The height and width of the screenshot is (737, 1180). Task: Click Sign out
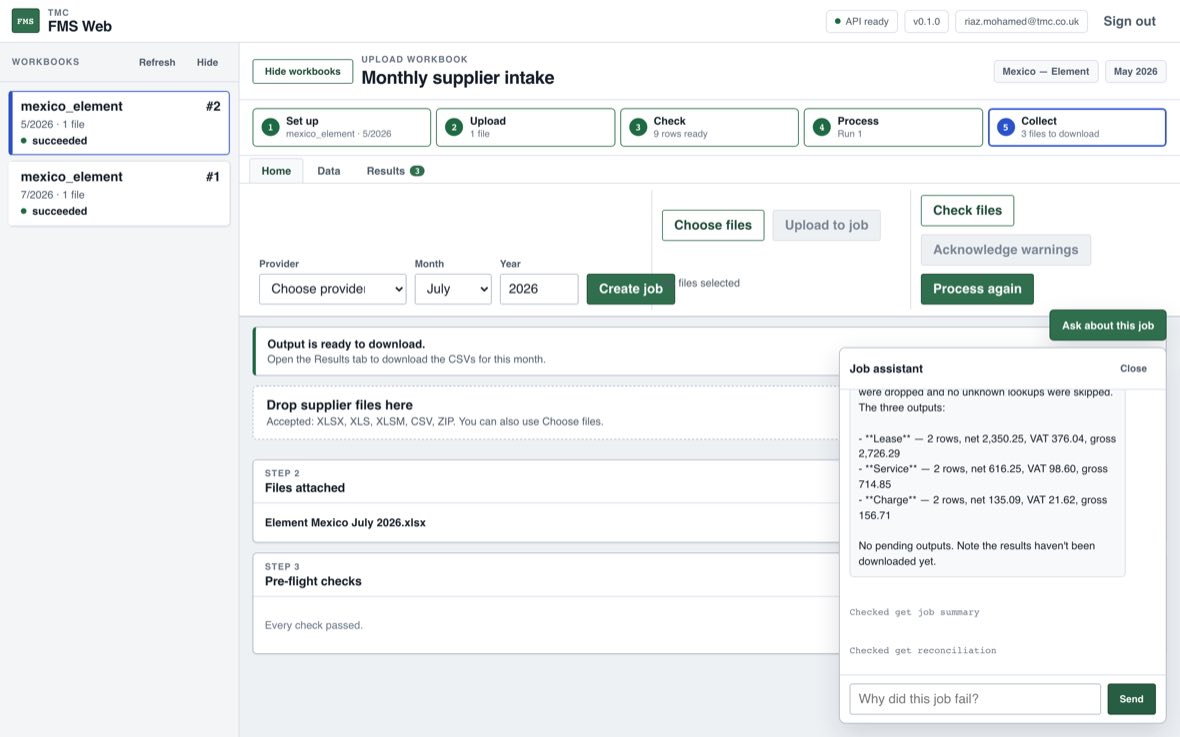tap(1129, 21)
